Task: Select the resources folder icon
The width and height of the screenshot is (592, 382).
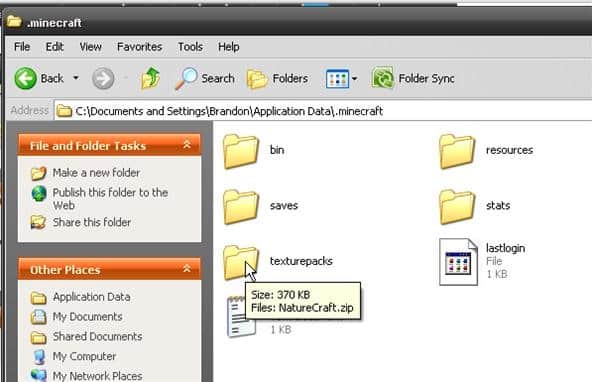Action: [x=457, y=151]
